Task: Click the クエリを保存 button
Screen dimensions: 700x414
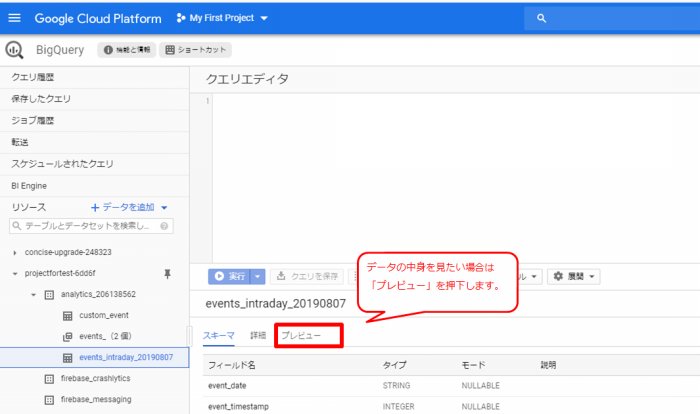Action: coord(307,276)
